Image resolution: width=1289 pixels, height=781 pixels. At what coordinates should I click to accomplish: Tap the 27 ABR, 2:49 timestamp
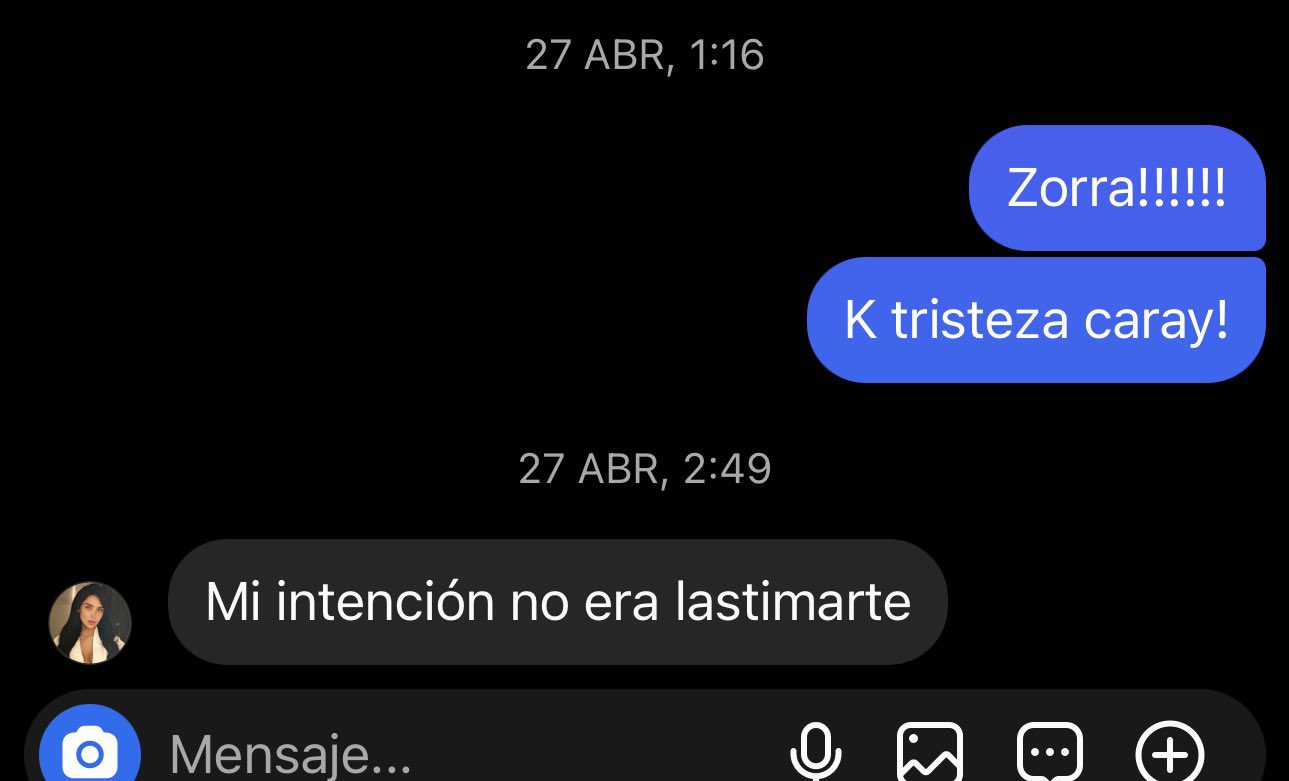[645, 468]
